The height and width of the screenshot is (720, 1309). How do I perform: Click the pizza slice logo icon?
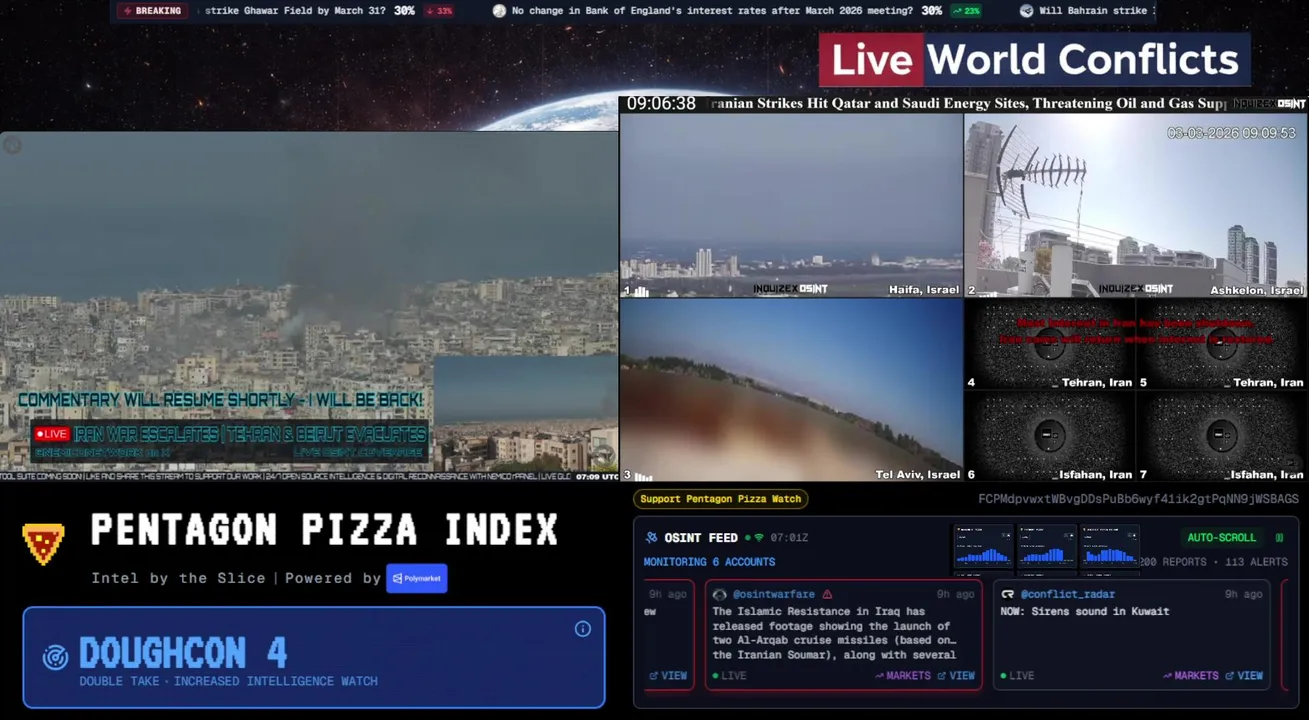[x=43, y=543]
